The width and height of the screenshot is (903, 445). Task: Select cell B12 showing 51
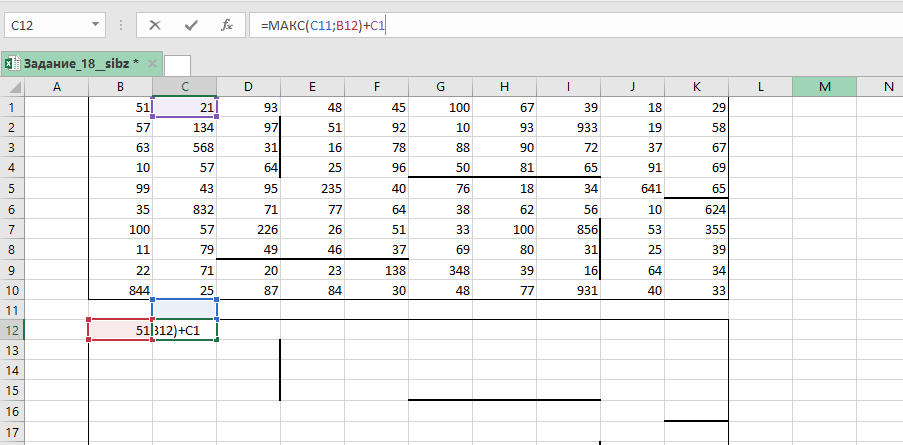coord(121,330)
